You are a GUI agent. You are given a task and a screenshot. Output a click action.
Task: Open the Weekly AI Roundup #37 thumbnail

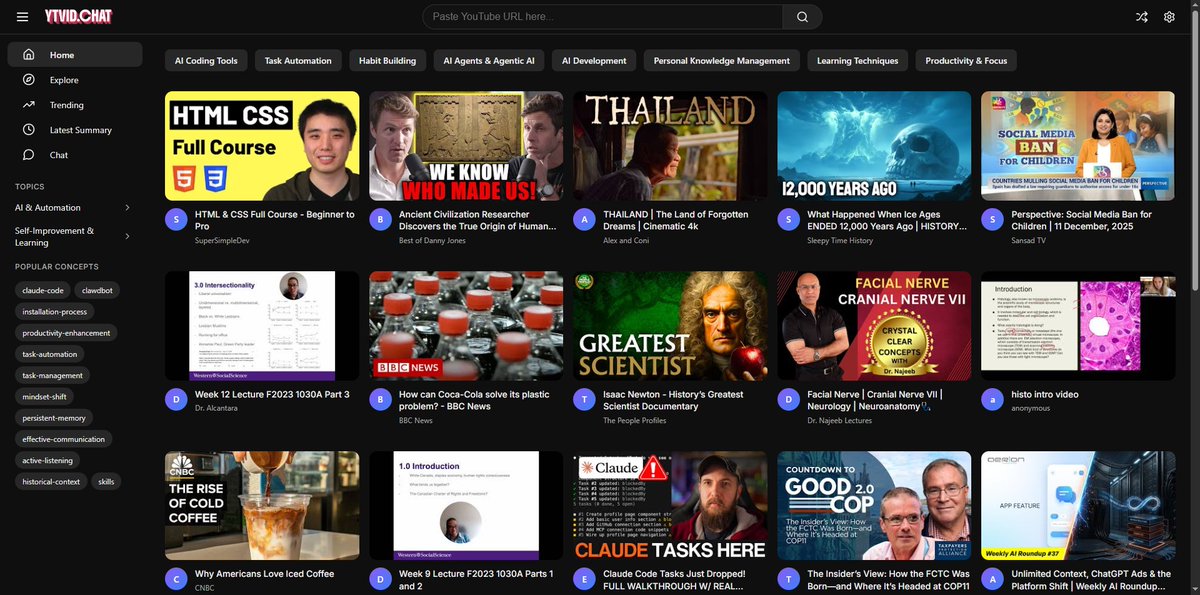pos(1078,505)
